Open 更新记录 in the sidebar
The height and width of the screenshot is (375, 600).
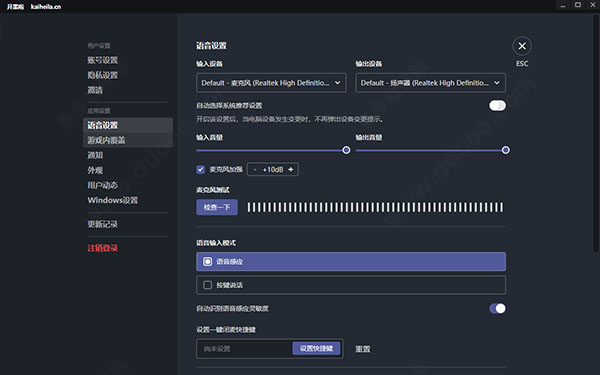point(103,224)
